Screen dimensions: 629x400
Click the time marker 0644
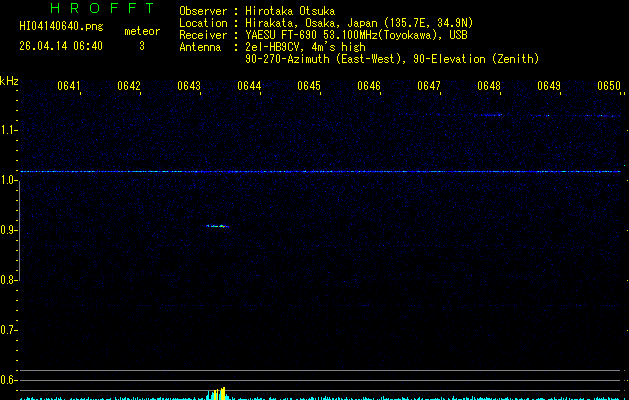point(249,86)
